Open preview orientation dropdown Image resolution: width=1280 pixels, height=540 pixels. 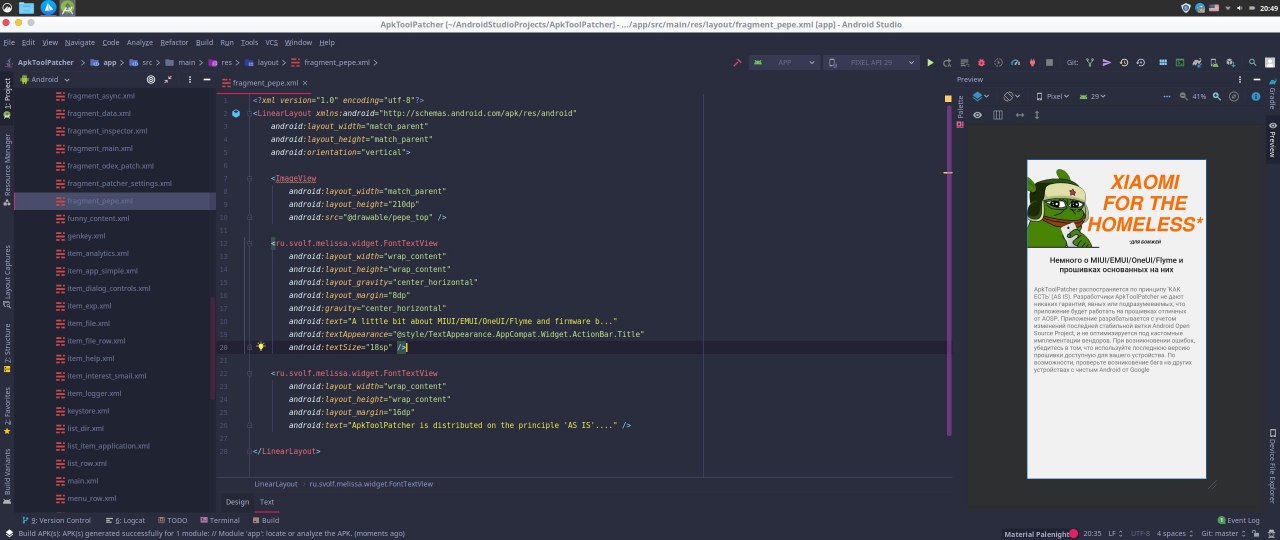pos(1014,96)
